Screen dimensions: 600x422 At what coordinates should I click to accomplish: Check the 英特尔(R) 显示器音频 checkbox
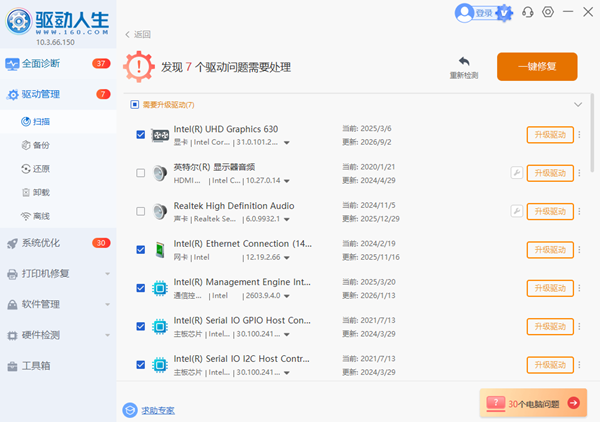coord(140,173)
